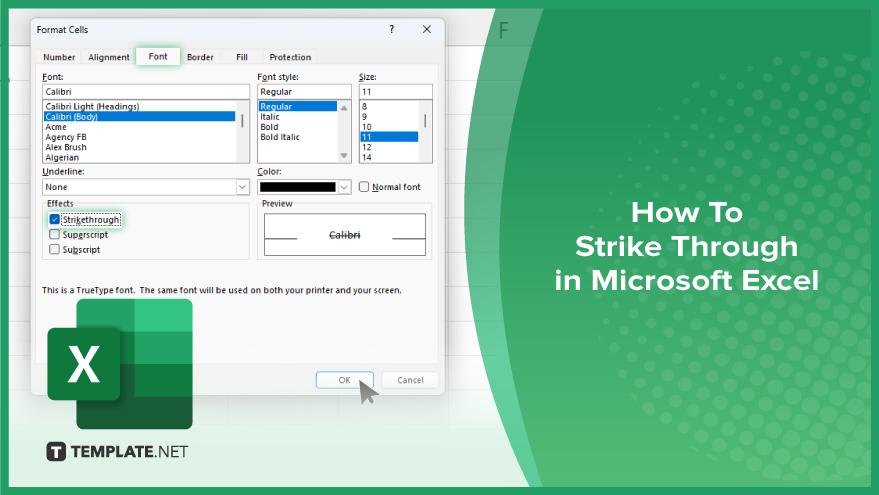Select Italic font style
This screenshot has height=495, width=879.
(x=298, y=117)
